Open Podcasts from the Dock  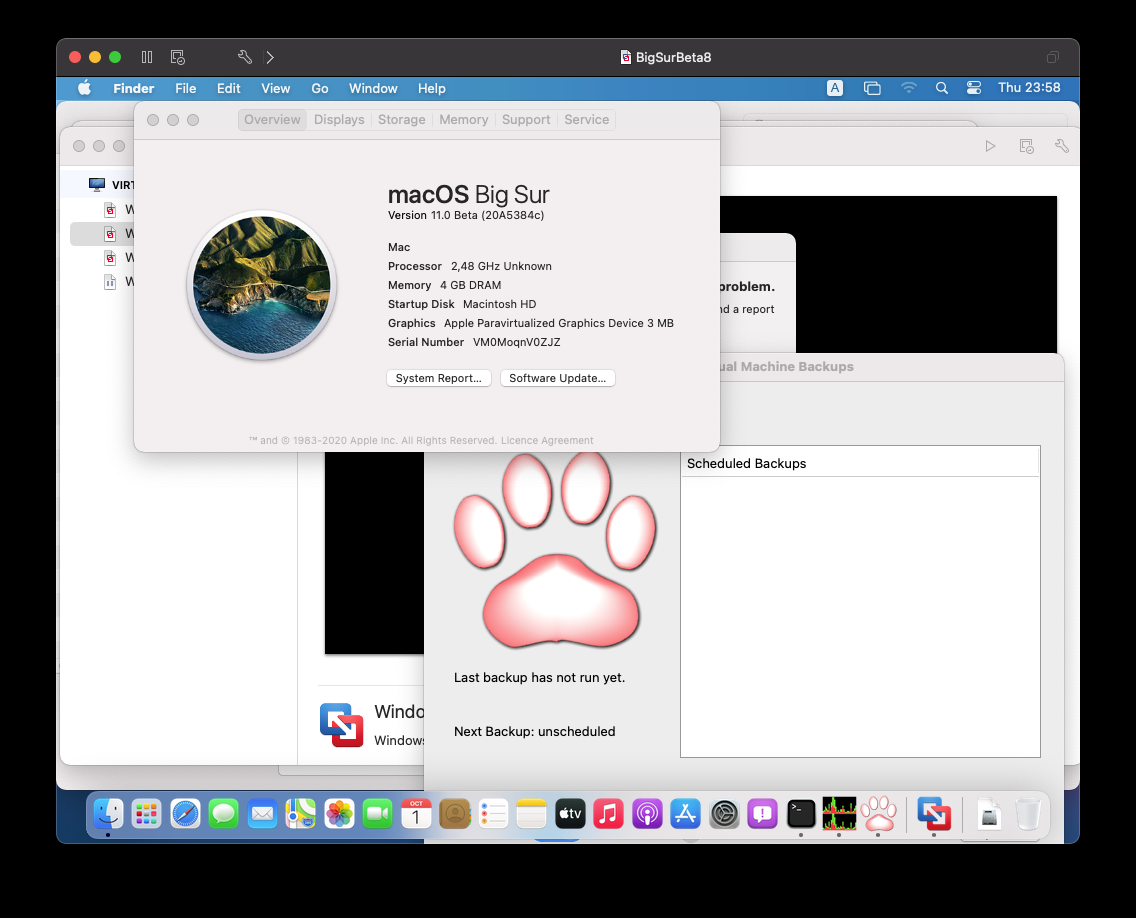(x=647, y=814)
